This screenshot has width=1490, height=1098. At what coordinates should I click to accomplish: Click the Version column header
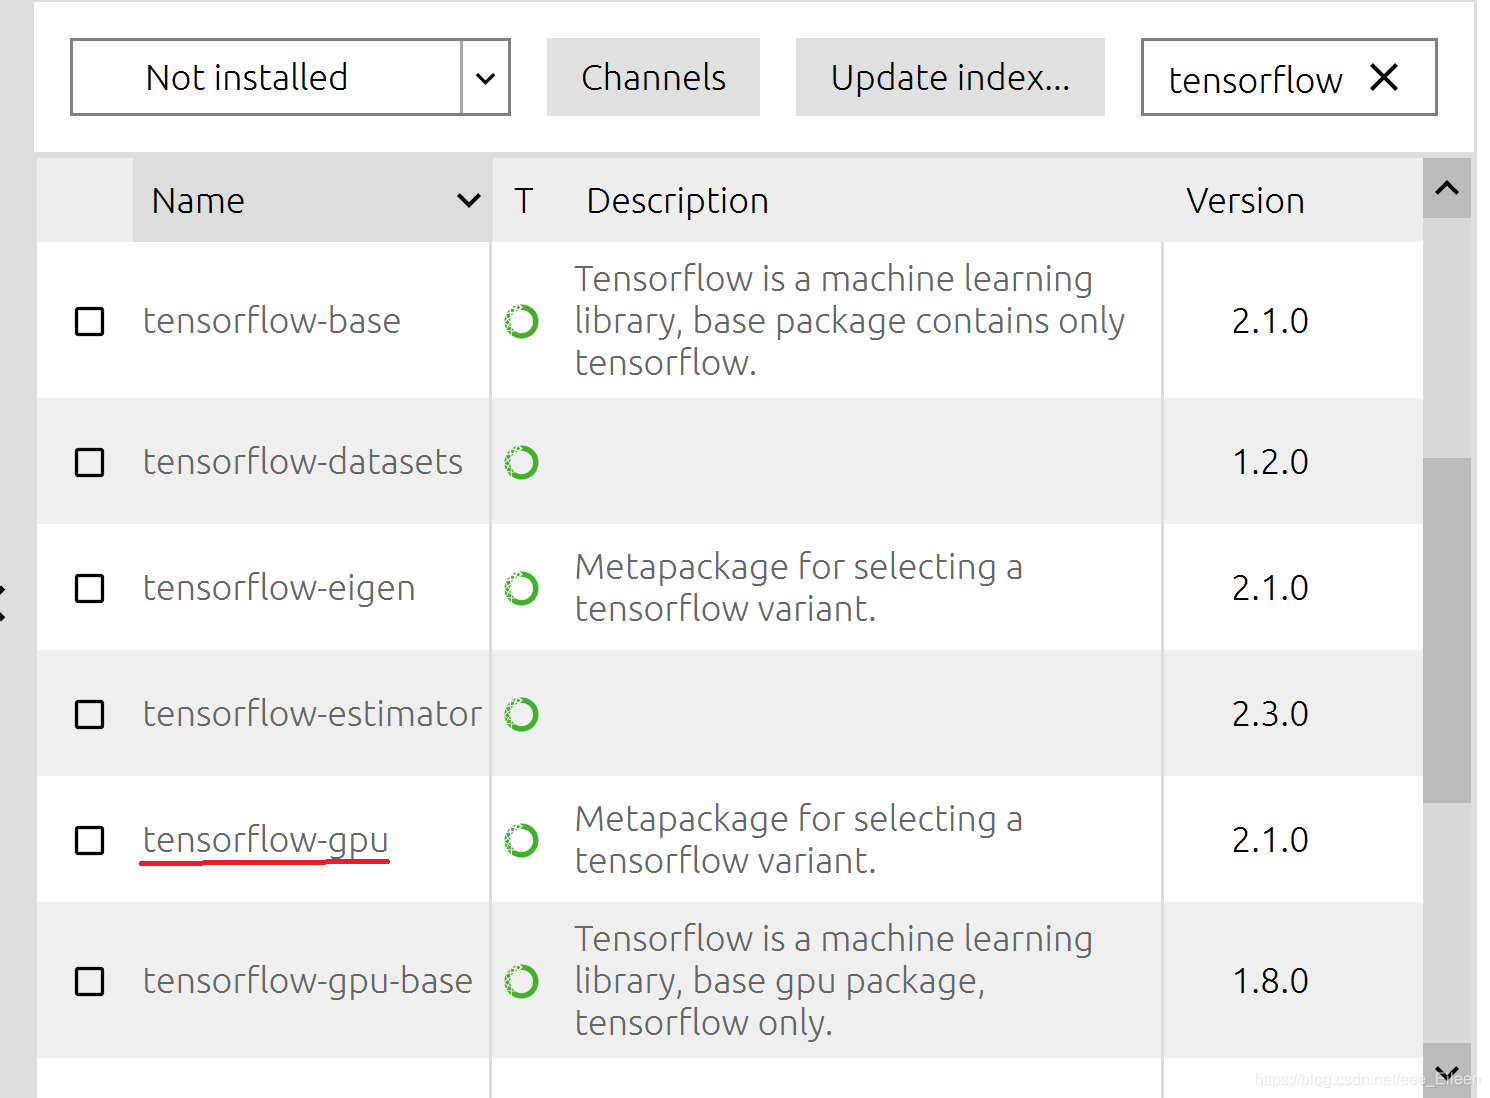(x=1245, y=201)
